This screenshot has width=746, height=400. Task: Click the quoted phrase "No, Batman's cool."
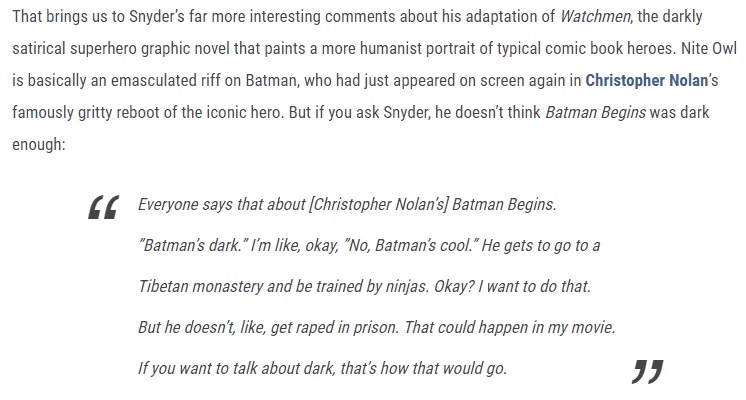point(411,245)
